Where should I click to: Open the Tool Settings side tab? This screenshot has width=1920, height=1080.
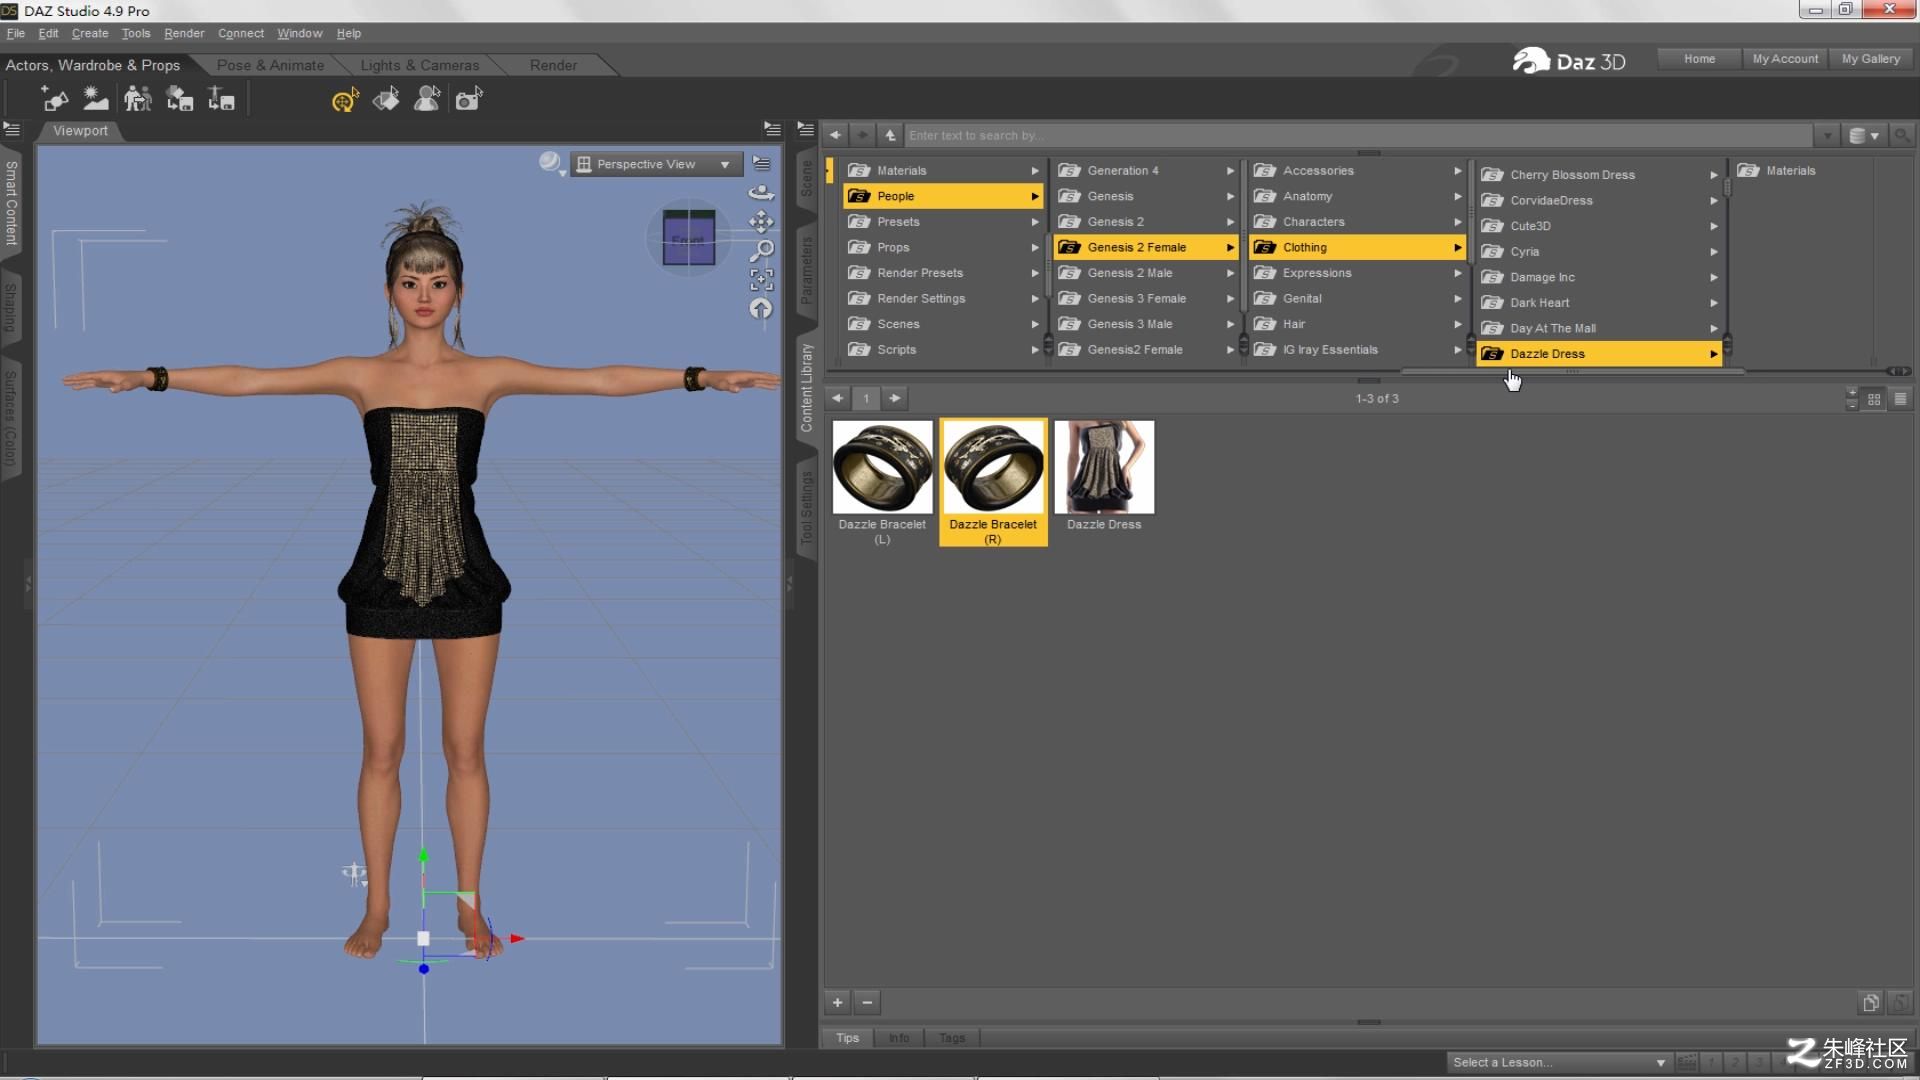pos(806,507)
